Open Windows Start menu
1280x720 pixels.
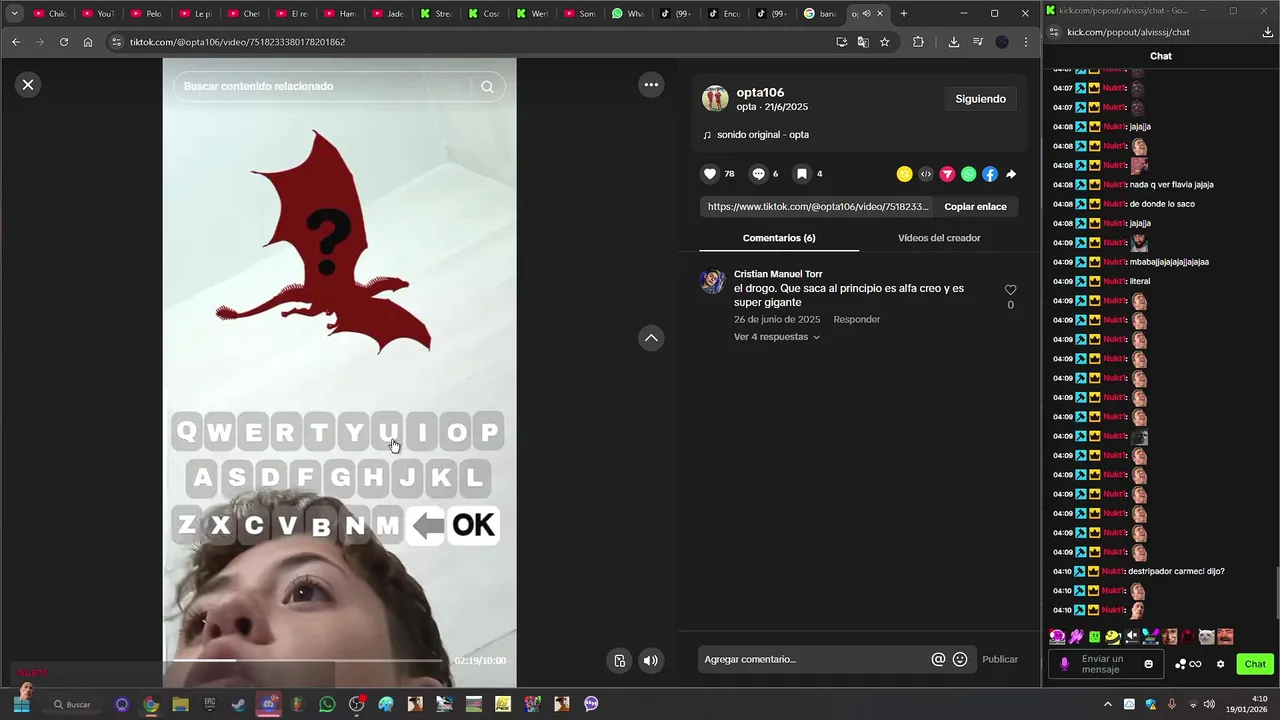tap(21, 704)
